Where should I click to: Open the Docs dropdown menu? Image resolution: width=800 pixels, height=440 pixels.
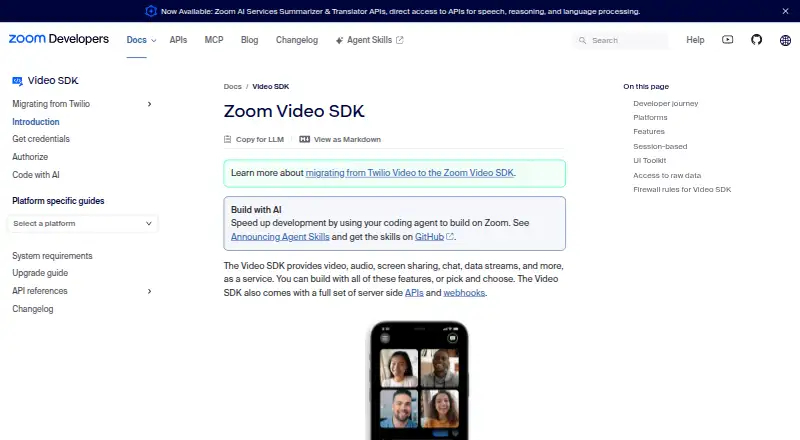pyautogui.click(x=141, y=40)
